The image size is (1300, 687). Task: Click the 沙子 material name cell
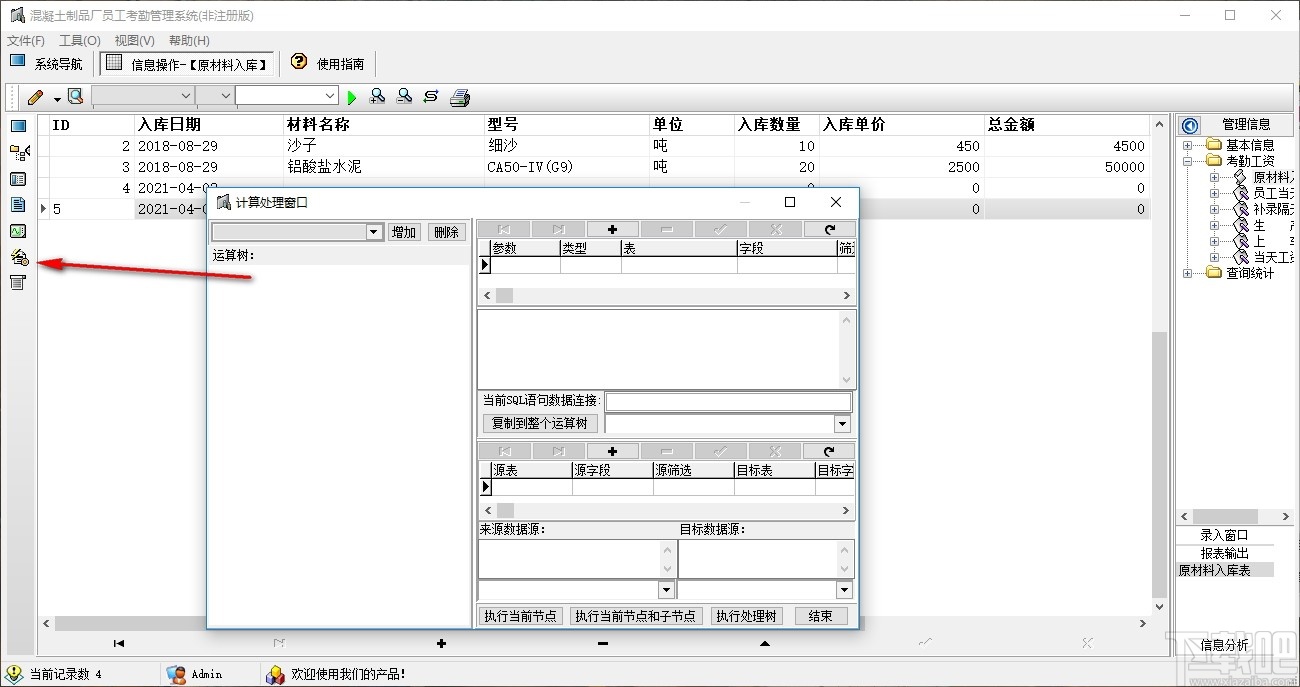(x=384, y=146)
